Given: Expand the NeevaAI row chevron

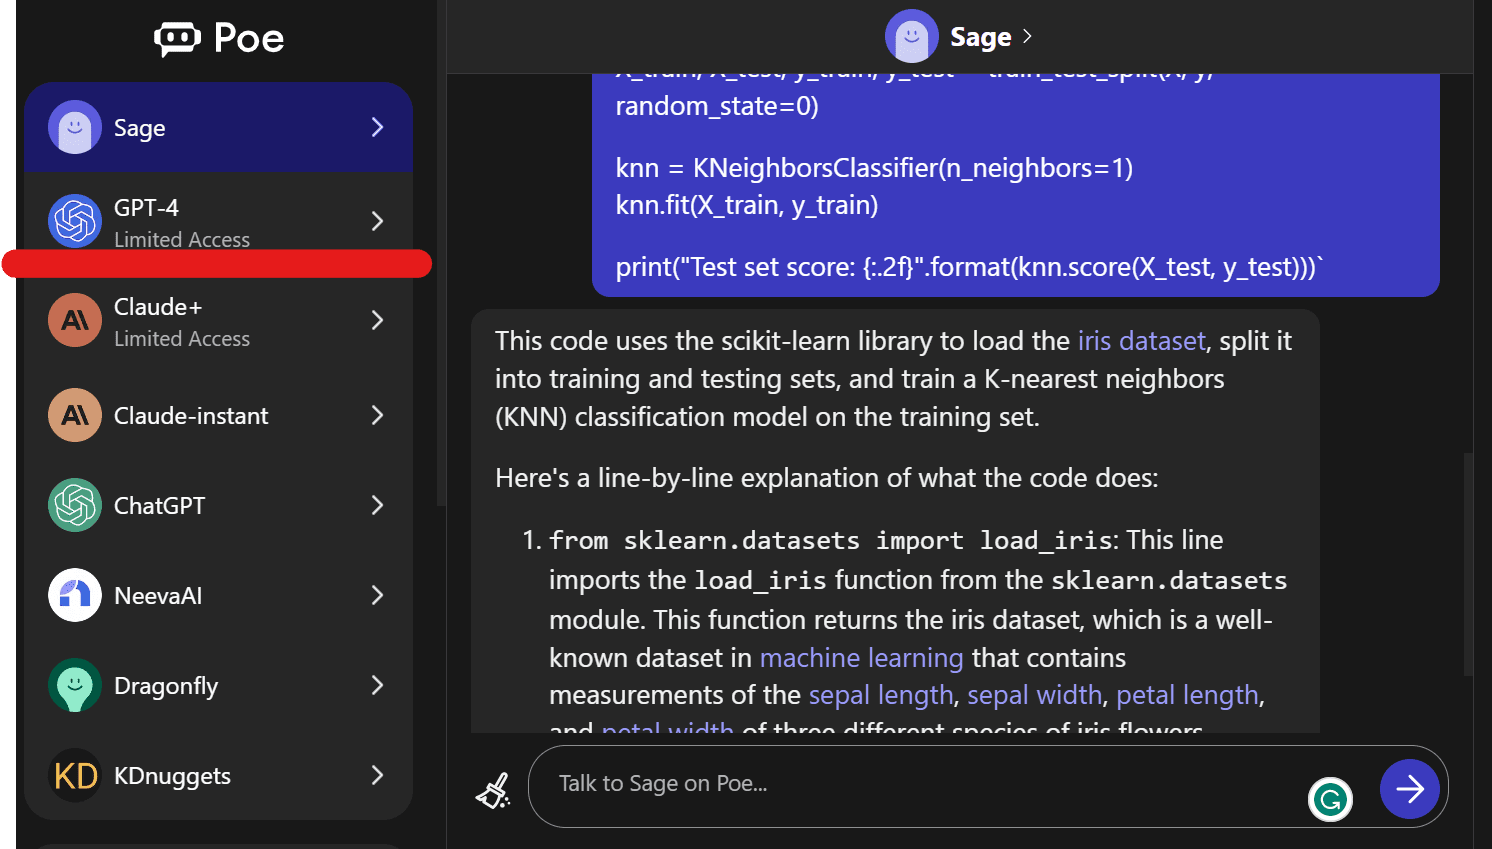Looking at the screenshot, I should tap(377, 595).
